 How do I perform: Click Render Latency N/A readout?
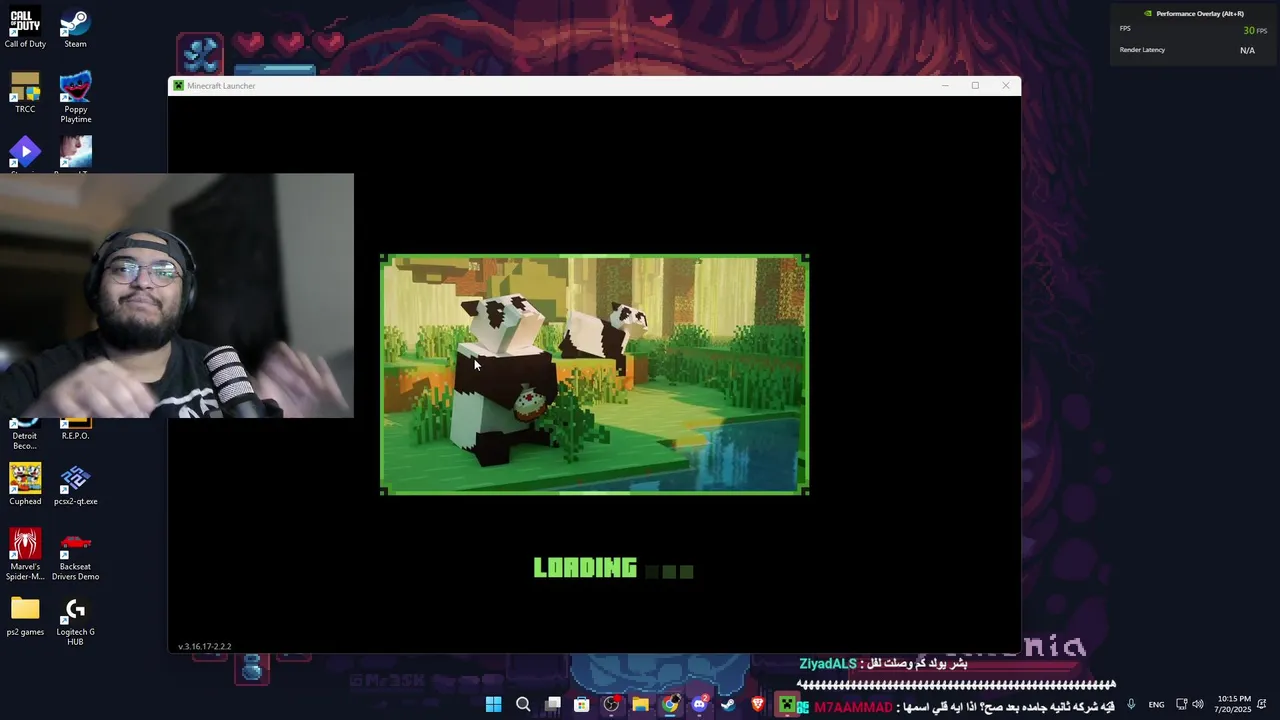tap(1247, 50)
